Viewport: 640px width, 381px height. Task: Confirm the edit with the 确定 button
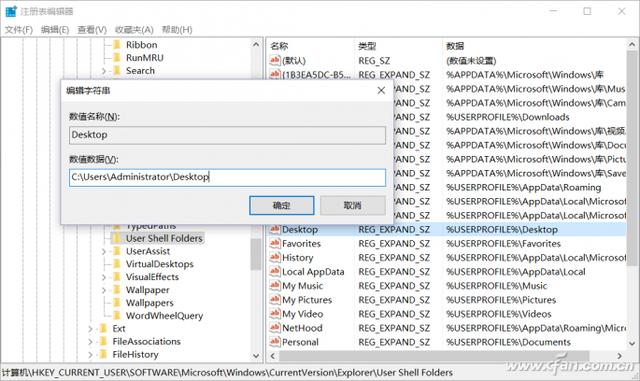click(282, 205)
